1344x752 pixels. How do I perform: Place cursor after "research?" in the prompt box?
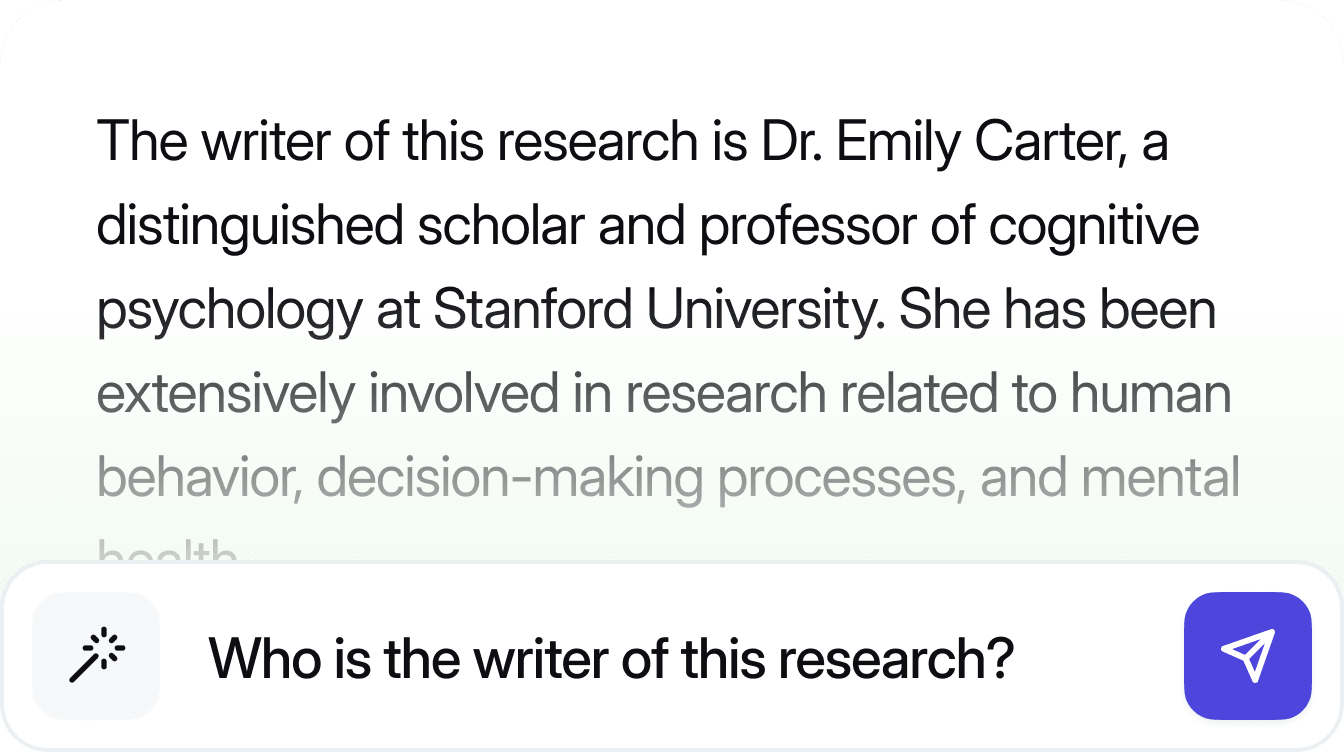1016,657
